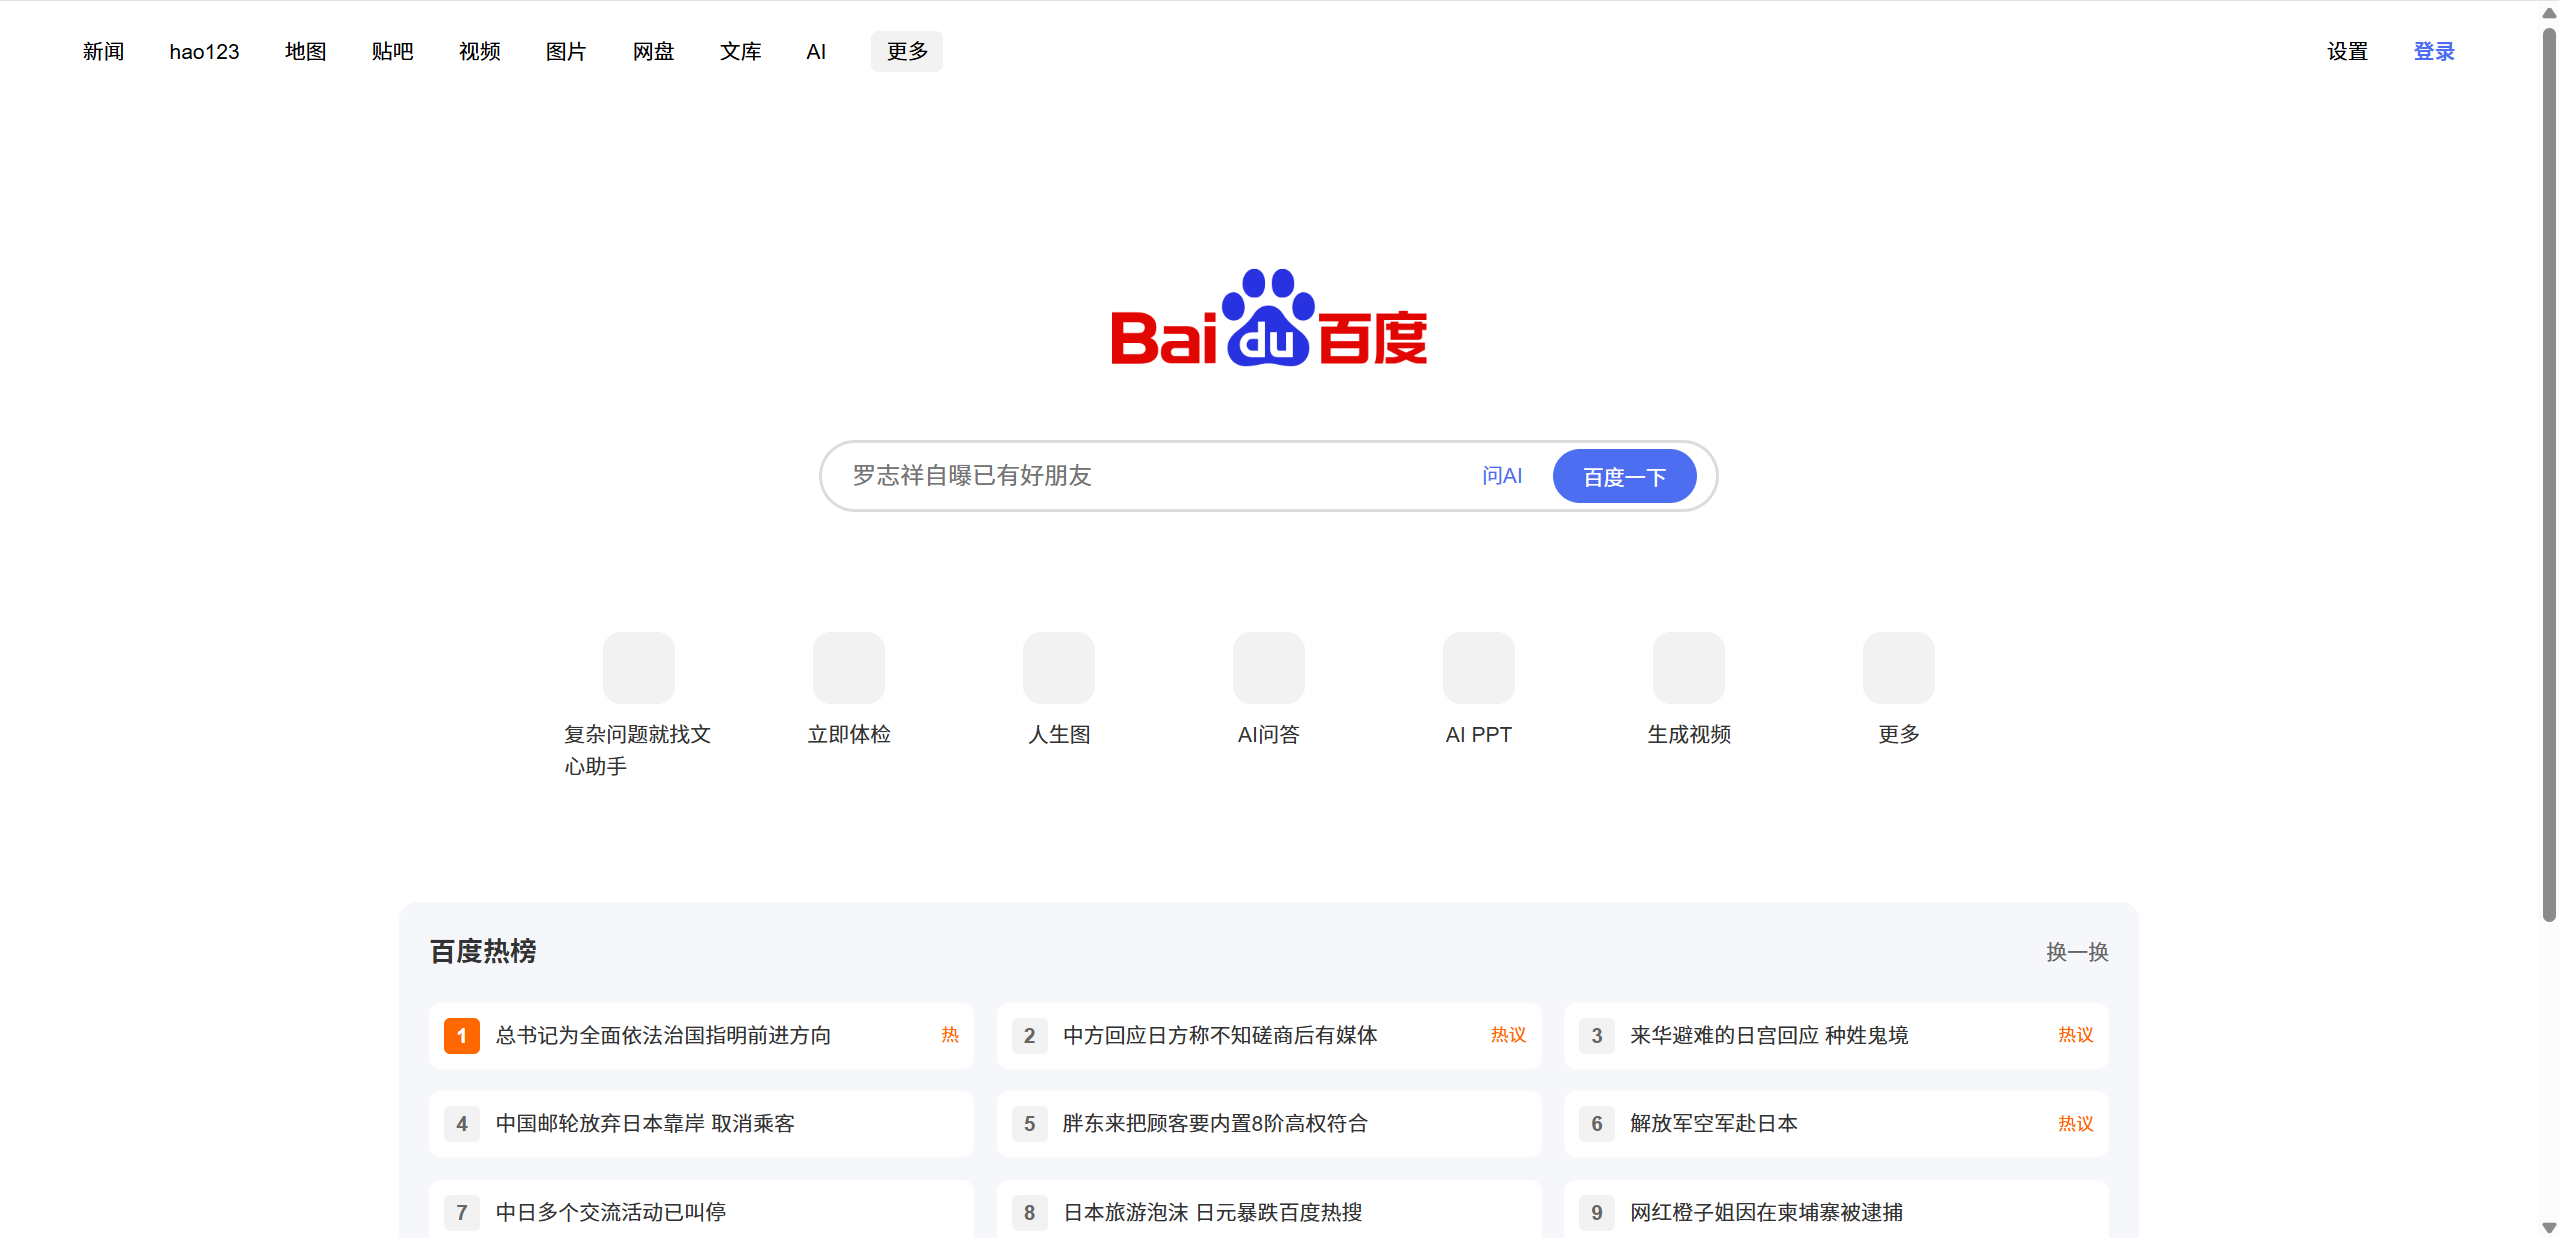This screenshot has width=2559, height=1238.
Task: Open the 生成视频 icon tile
Action: pyautogui.click(x=1688, y=667)
